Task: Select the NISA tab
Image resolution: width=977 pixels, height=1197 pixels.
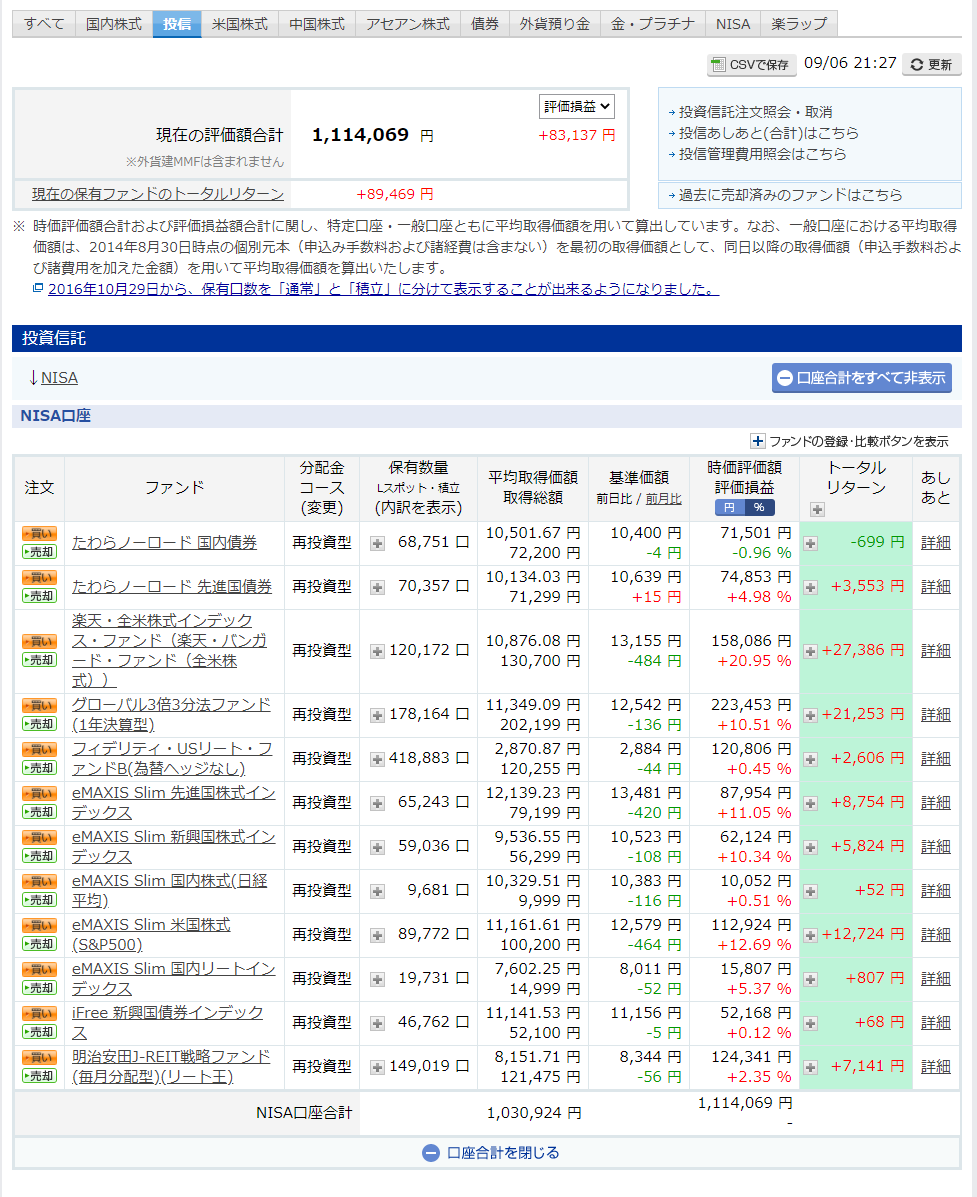Action: pos(733,24)
